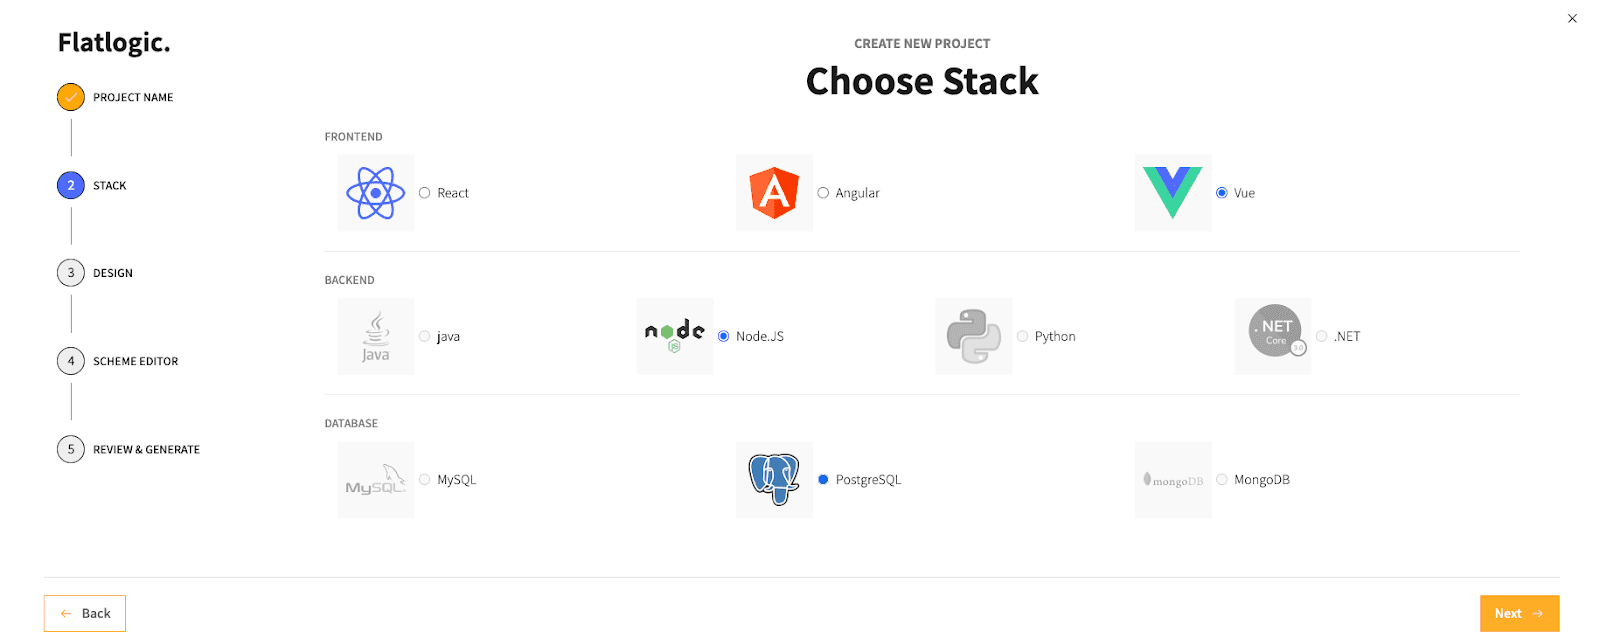This screenshot has height=638, width=1600.
Task: Select the Angular radio option
Action: pos(823,193)
